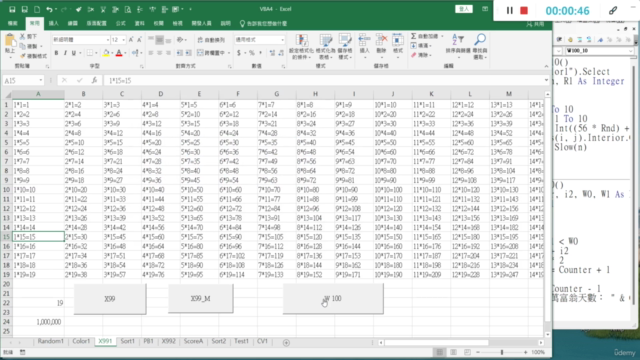Image resolution: width=640 pixels, height=360 pixels.
Task: Toggle center horizontal alignment
Action: [x=160, y=53]
